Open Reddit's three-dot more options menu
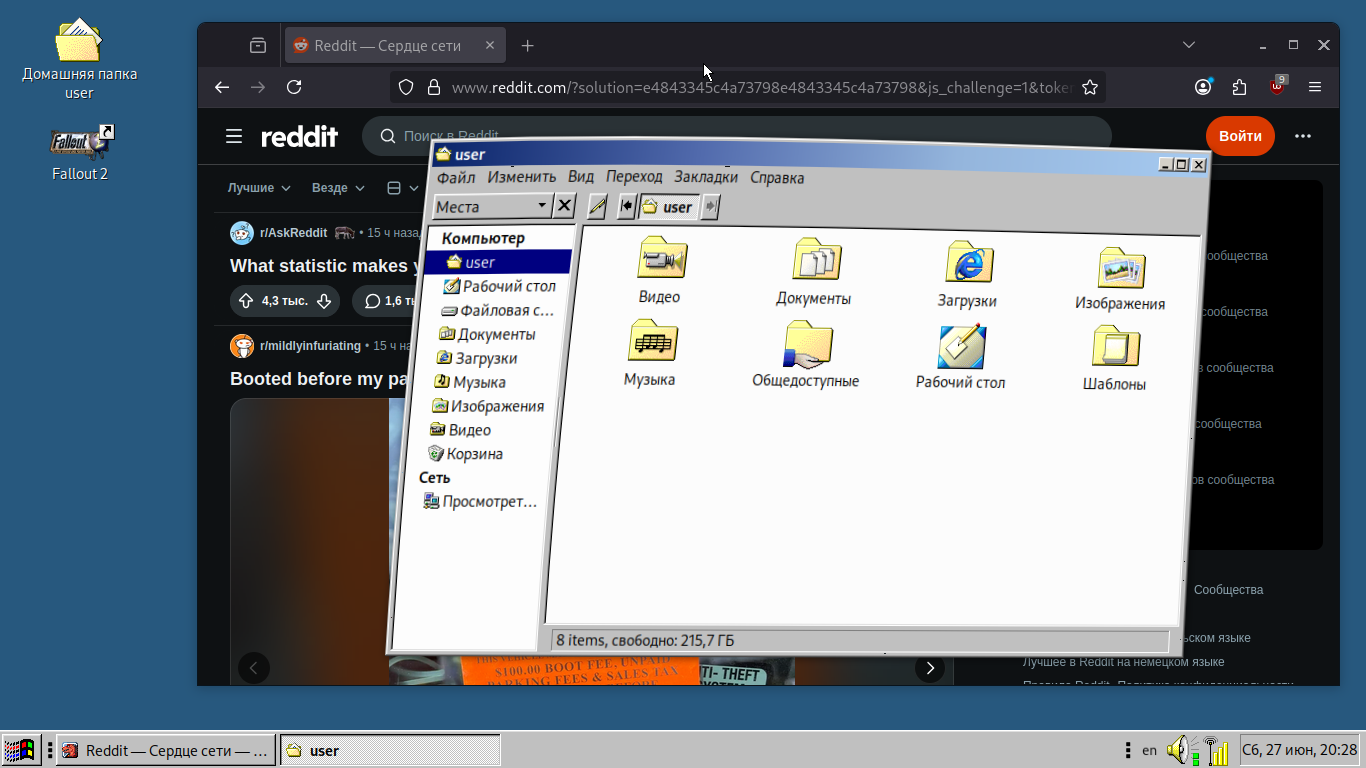1366x768 pixels. coord(1302,136)
